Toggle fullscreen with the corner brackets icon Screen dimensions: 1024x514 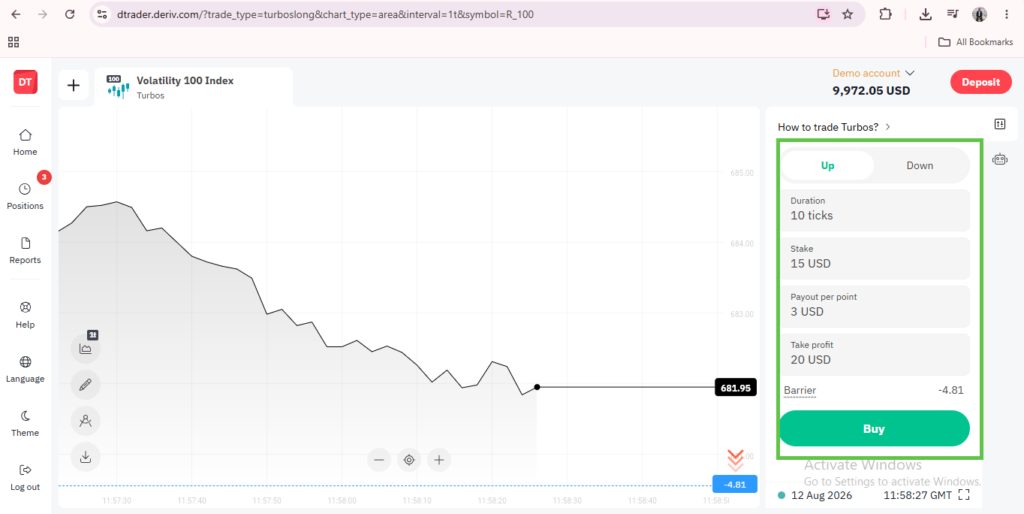pos(964,495)
